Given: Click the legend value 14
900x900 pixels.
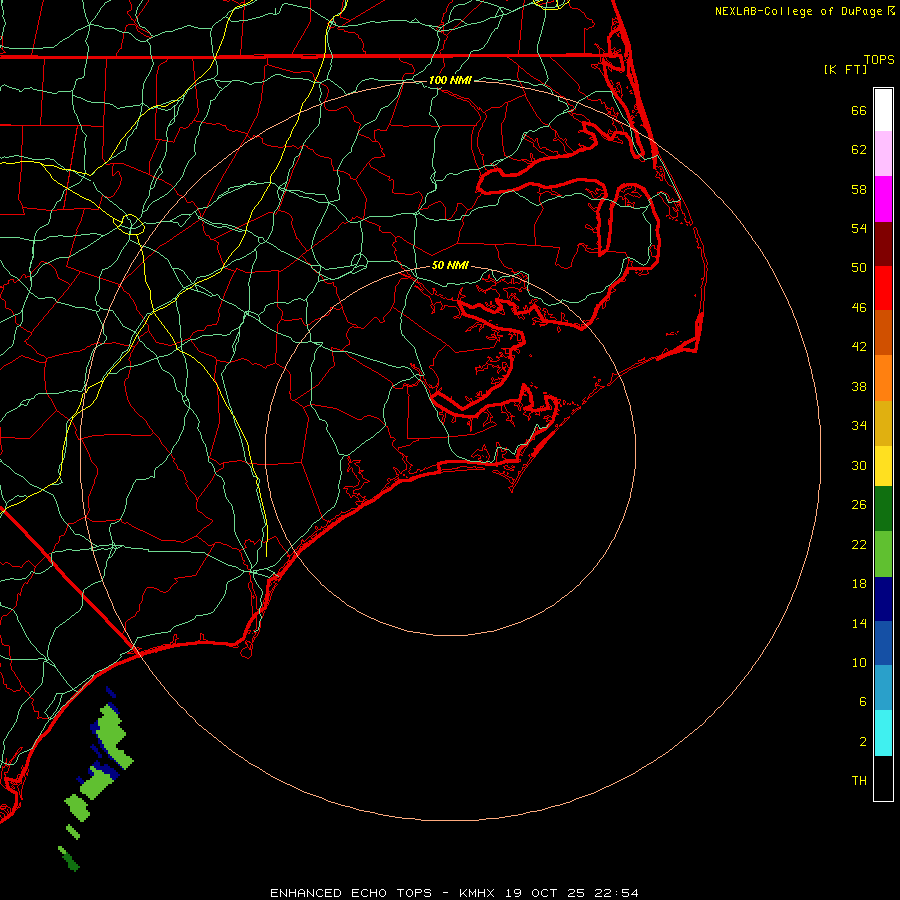Looking at the screenshot, I should tap(859, 623).
